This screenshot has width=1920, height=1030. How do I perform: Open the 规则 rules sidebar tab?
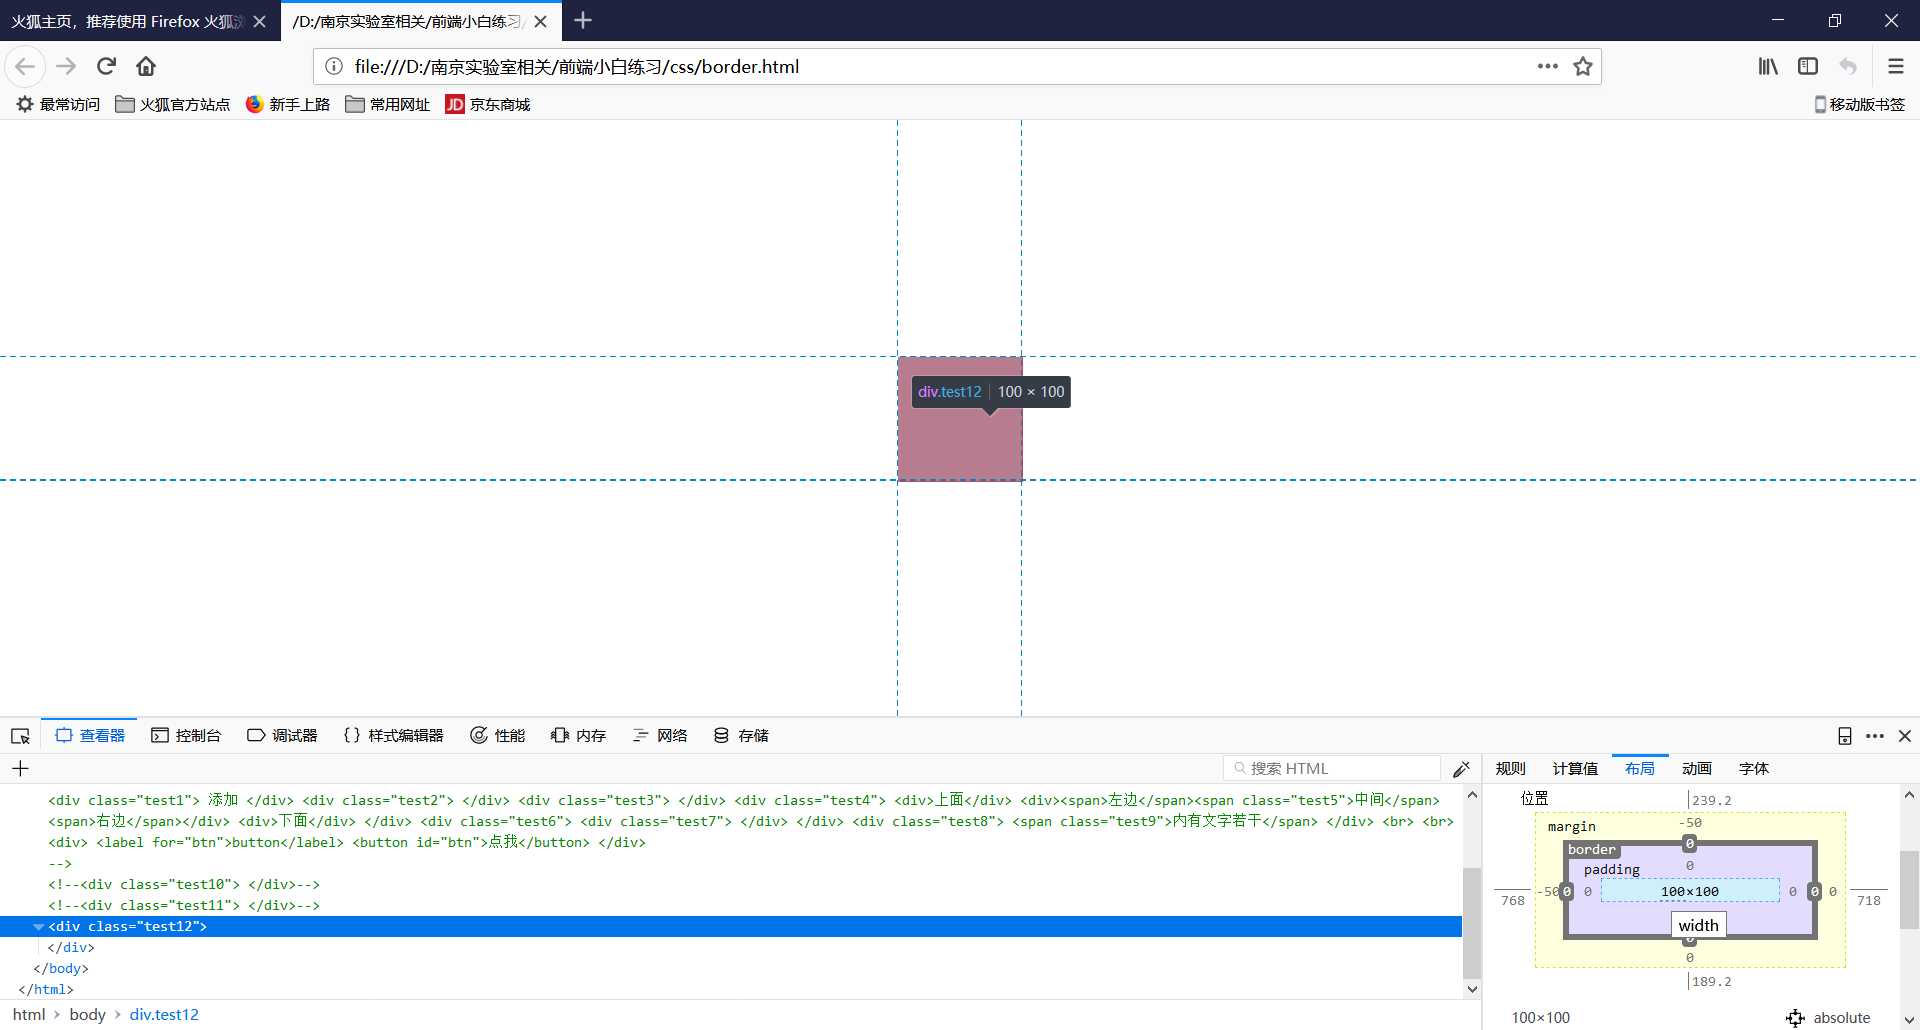tap(1510, 768)
